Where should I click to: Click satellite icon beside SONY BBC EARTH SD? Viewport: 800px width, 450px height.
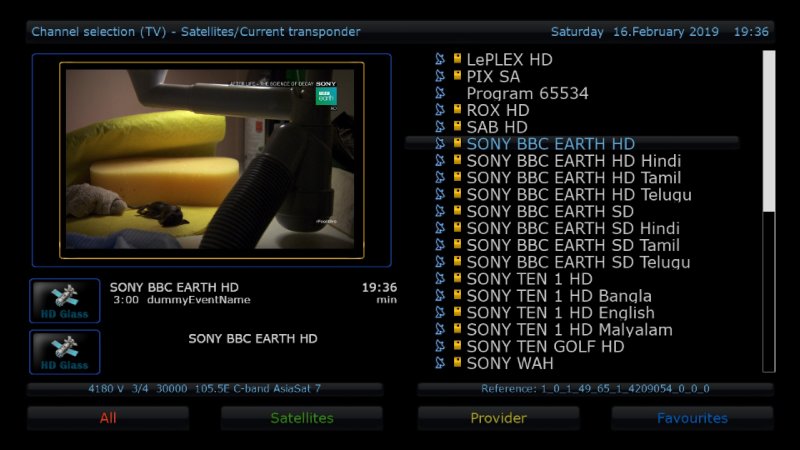pos(440,211)
